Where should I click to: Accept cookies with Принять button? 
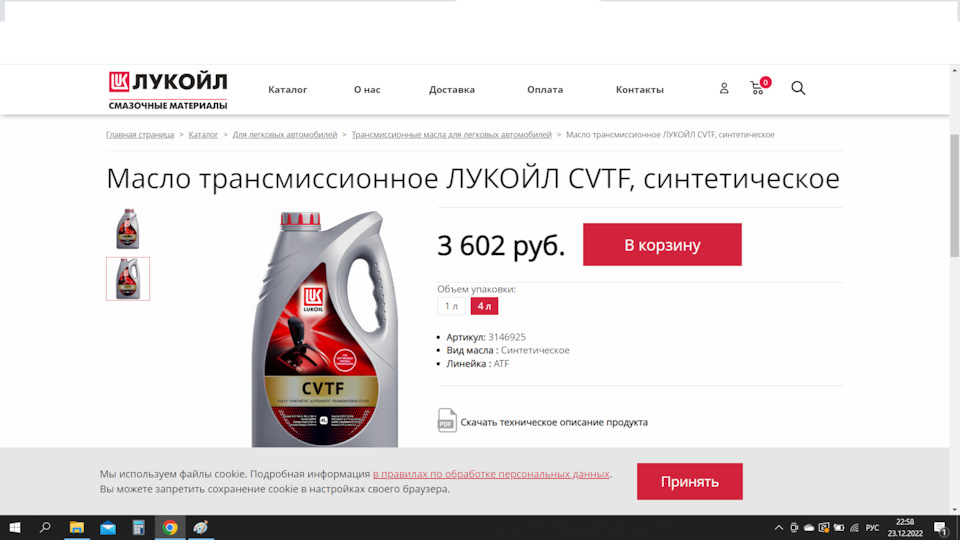tap(689, 481)
